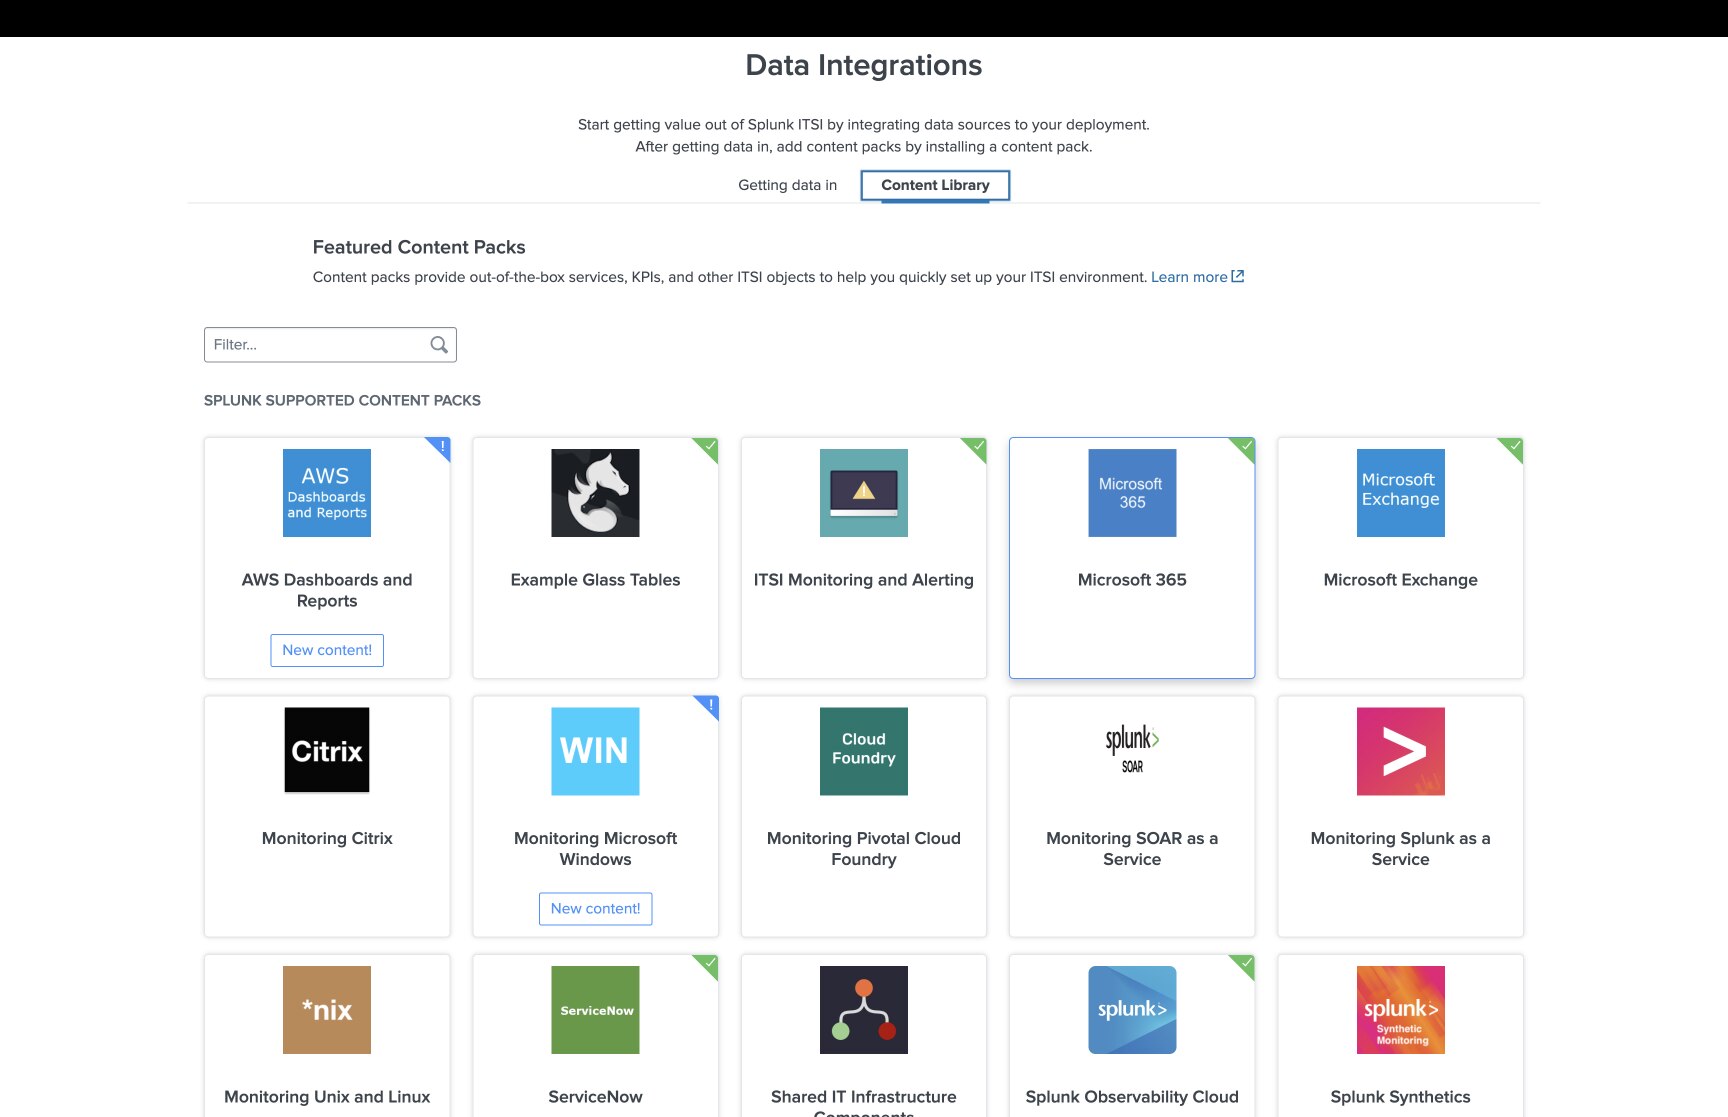Click New content! on Monitoring Microsoft Windows
The height and width of the screenshot is (1117, 1728).
tap(595, 908)
